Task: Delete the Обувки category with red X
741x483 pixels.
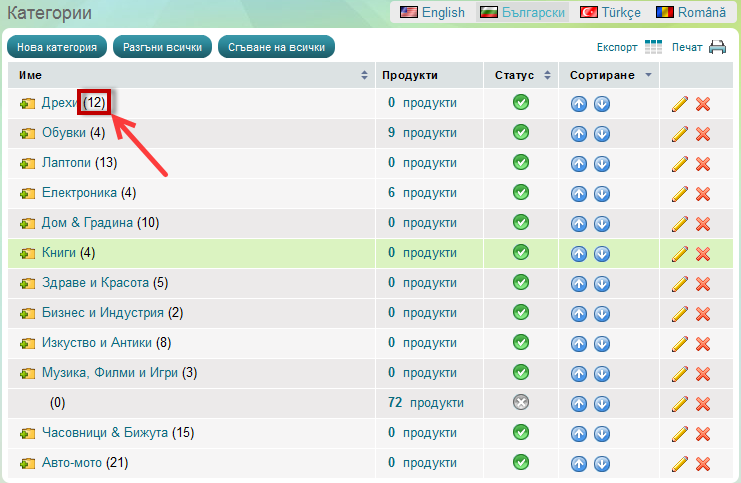Action: click(x=703, y=134)
